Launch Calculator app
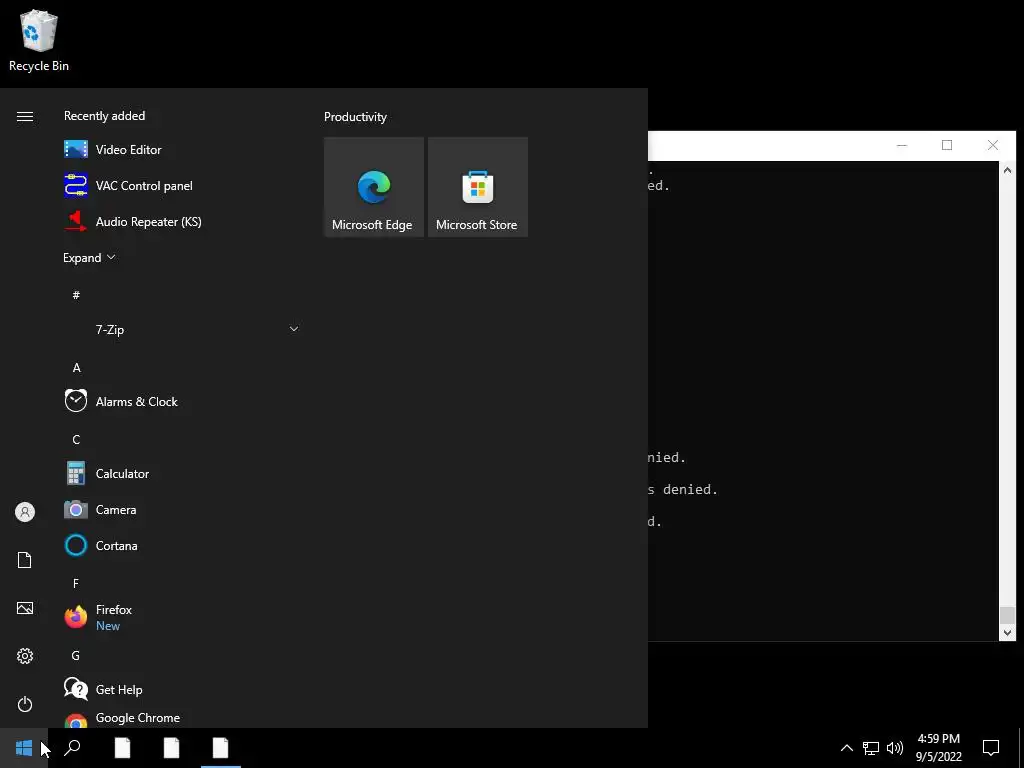This screenshot has width=1024, height=768. pos(182,473)
